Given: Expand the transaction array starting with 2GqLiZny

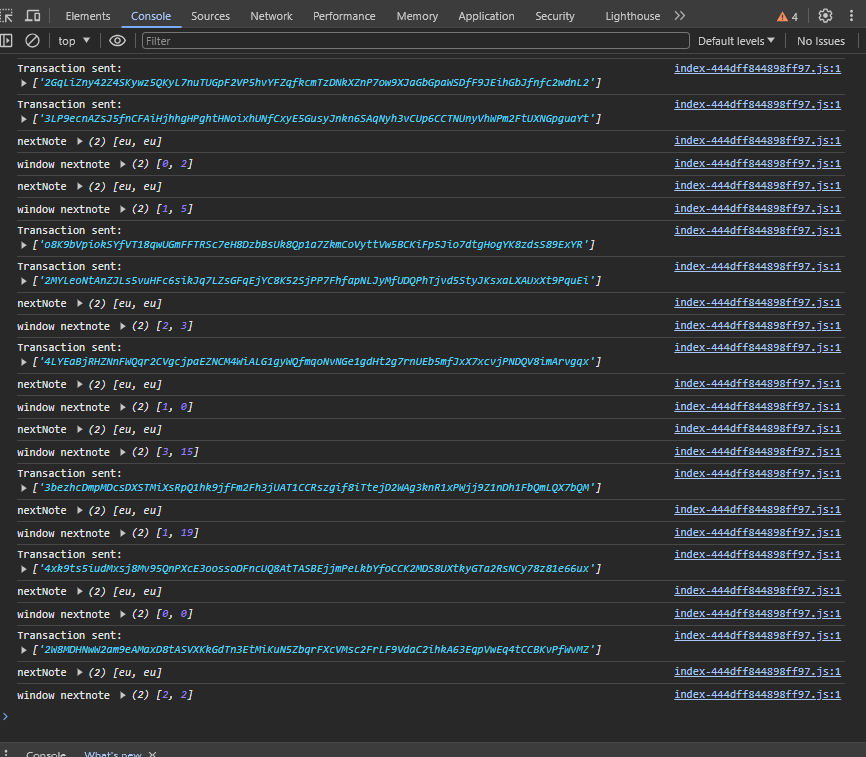Looking at the screenshot, I should click(x=24, y=83).
